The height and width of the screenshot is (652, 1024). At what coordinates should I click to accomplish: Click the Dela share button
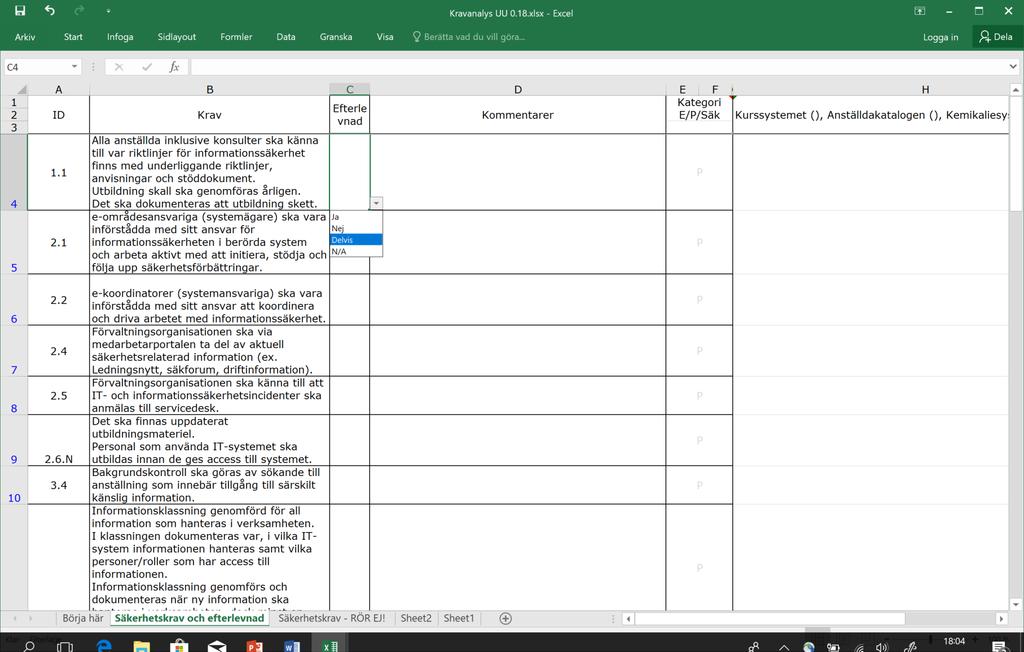(996, 37)
